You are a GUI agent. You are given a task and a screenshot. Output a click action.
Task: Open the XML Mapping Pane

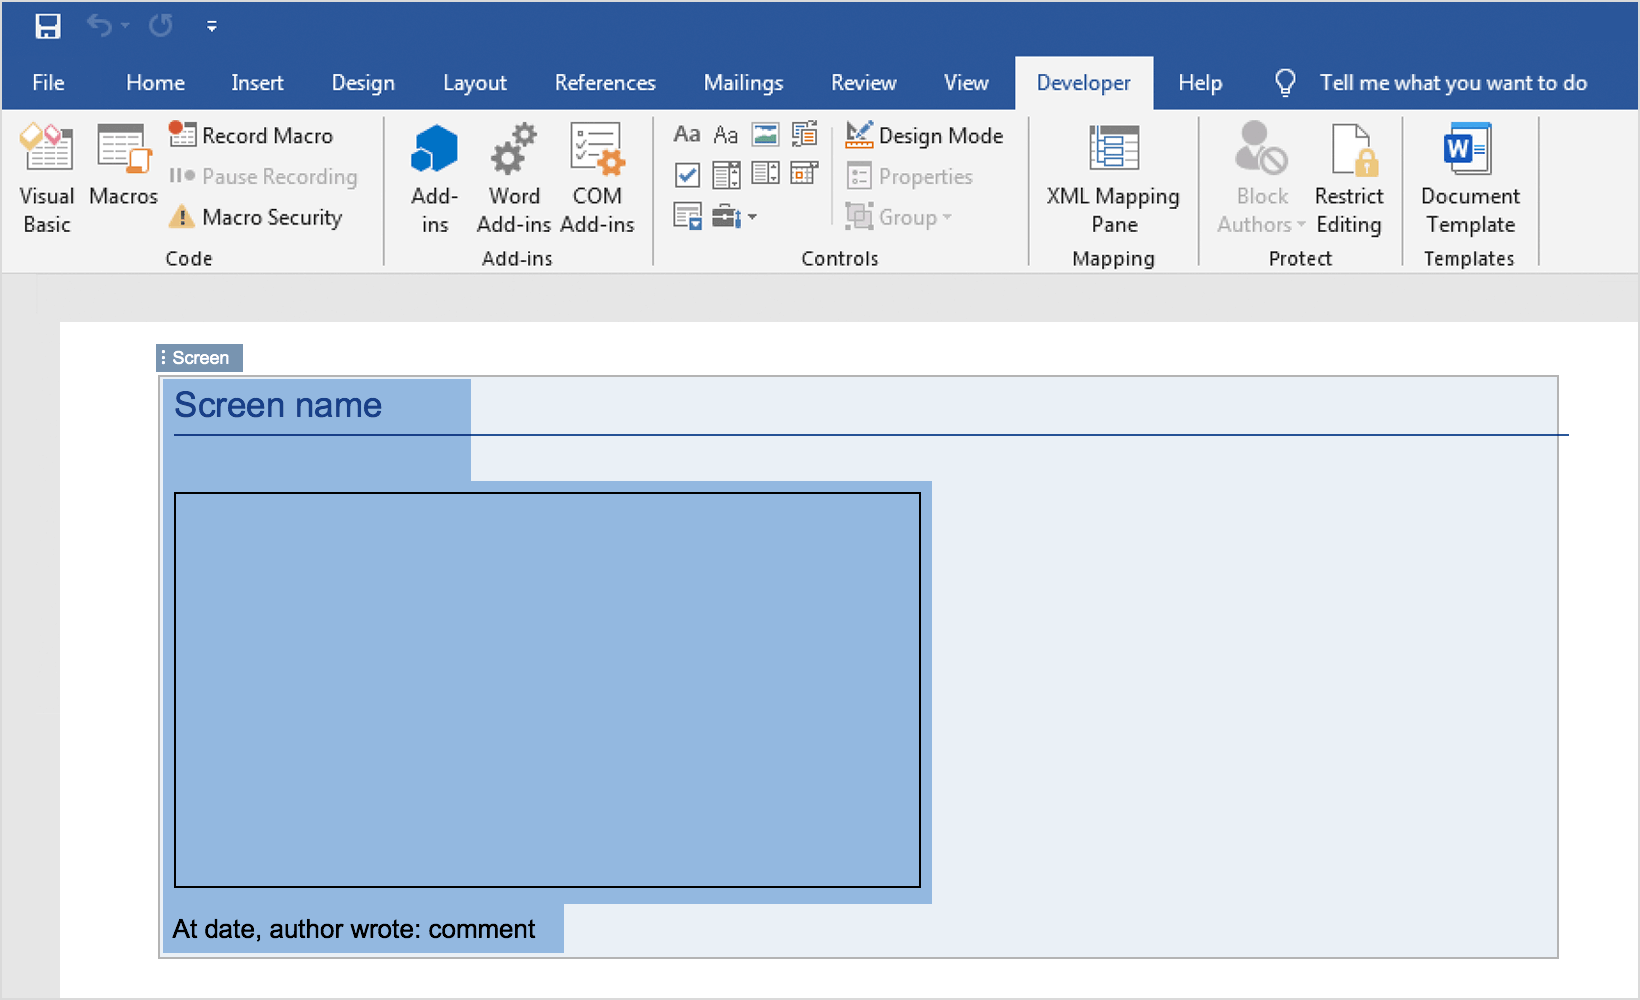click(x=1113, y=178)
